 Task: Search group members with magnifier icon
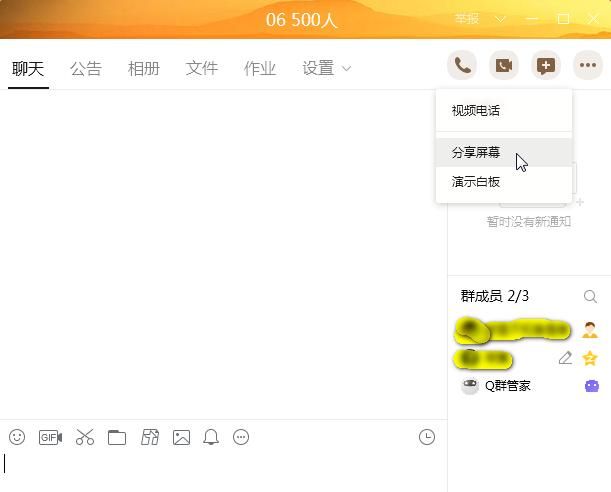590,296
